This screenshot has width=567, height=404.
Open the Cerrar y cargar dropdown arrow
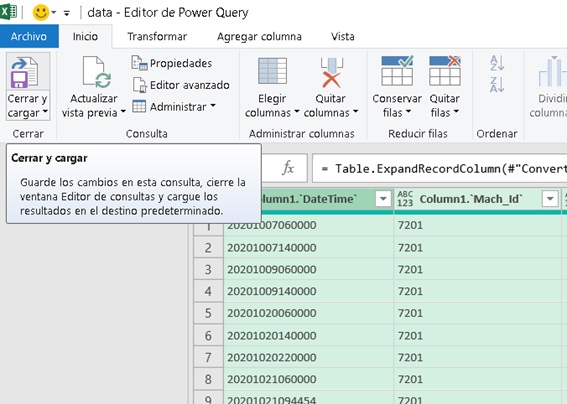click(45, 112)
